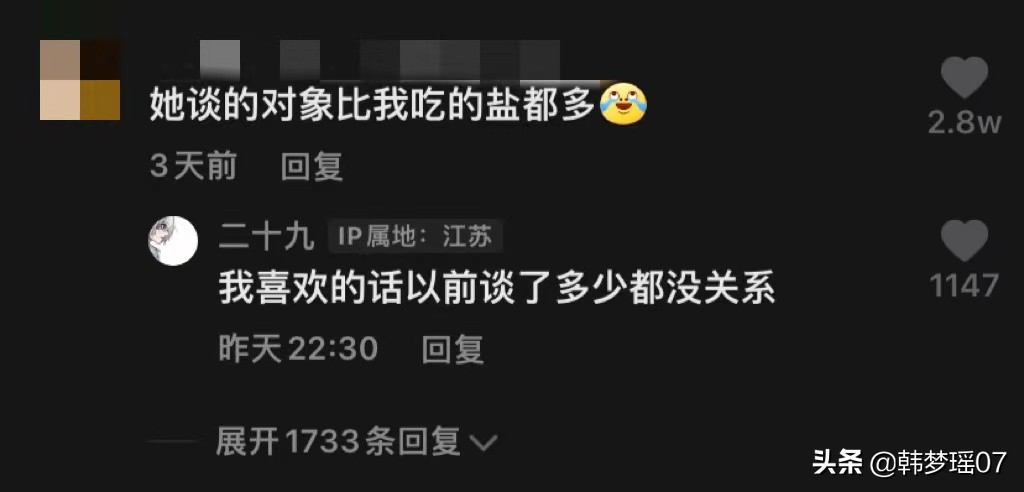The image size is (1024, 492).
Task: Tap the 2.8w like count
Action: tap(965, 122)
